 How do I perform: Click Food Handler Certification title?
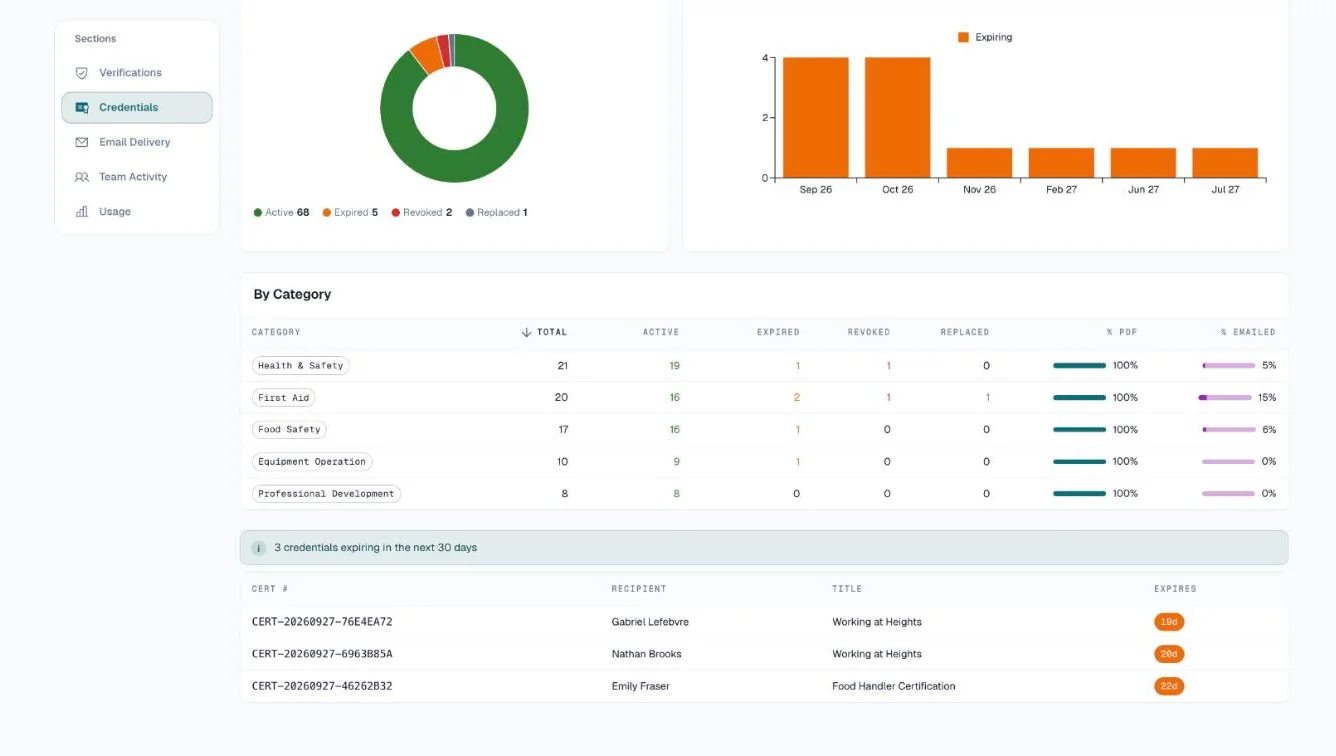pyautogui.click(x=894, y=686)
